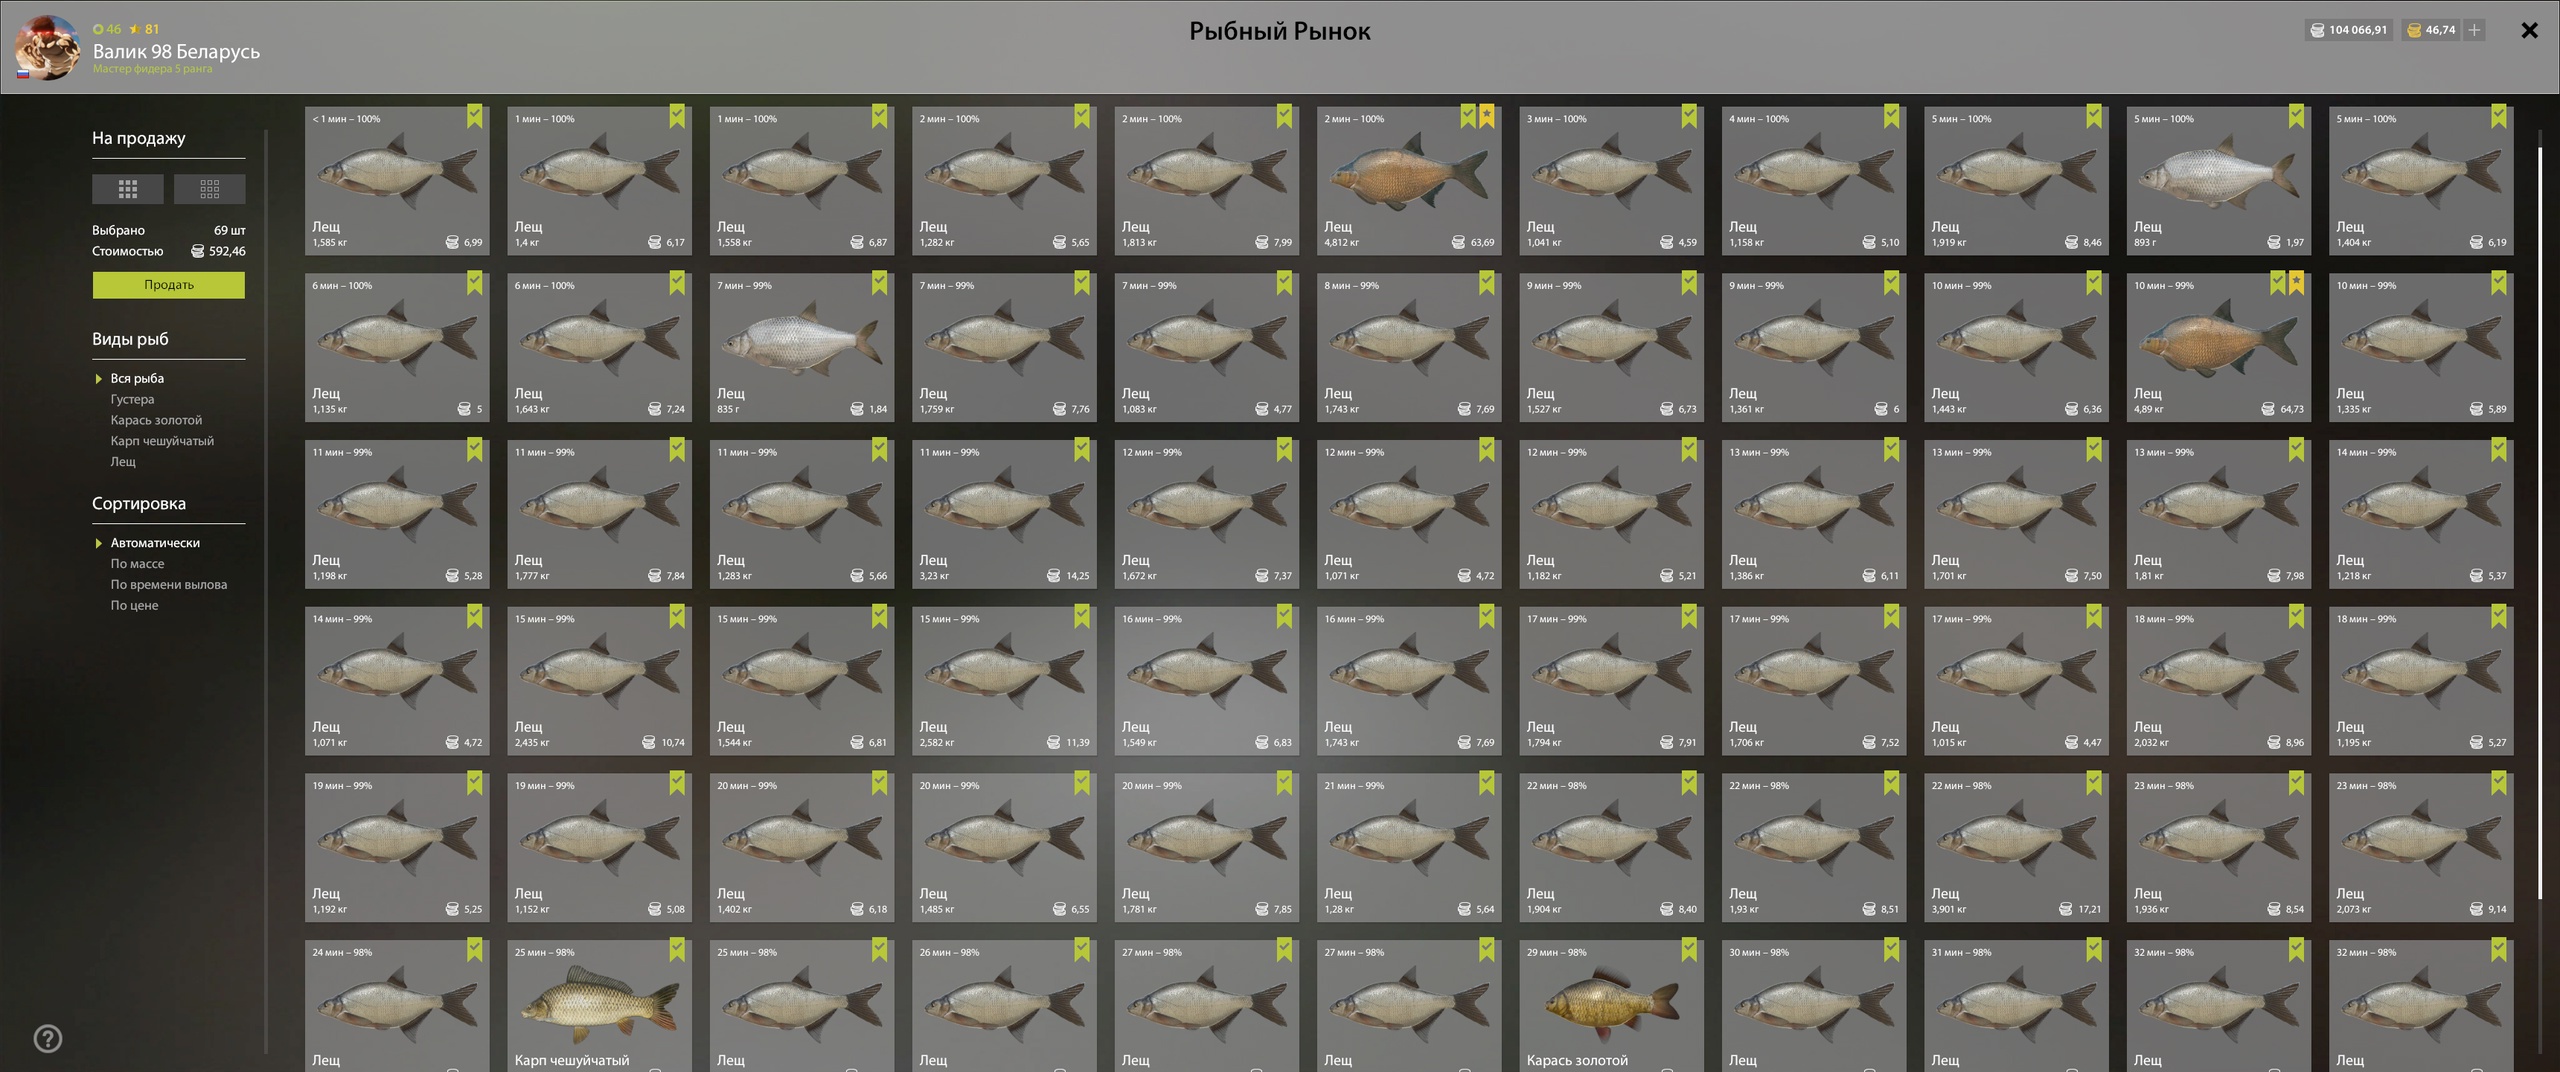Close the Рыбный Рынок window
2560x1072 pixels.
[2529, 30]
